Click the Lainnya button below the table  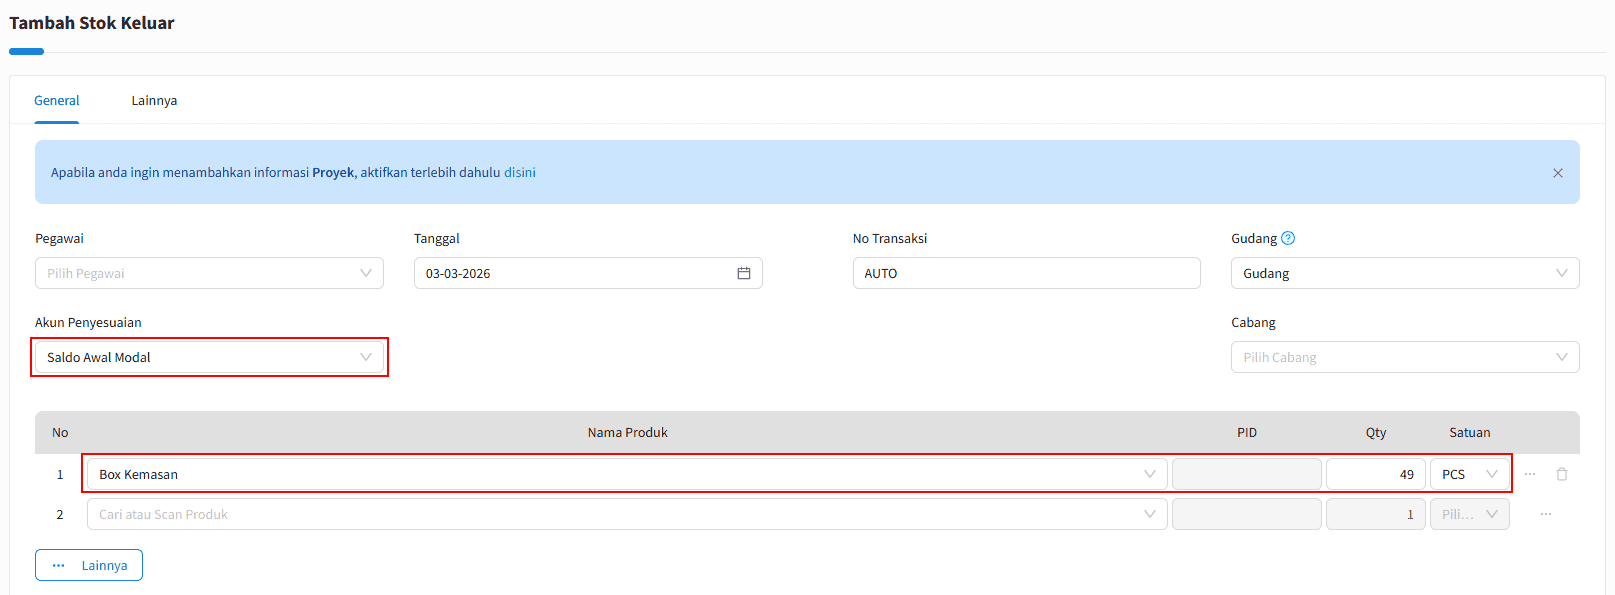[89, 565]
